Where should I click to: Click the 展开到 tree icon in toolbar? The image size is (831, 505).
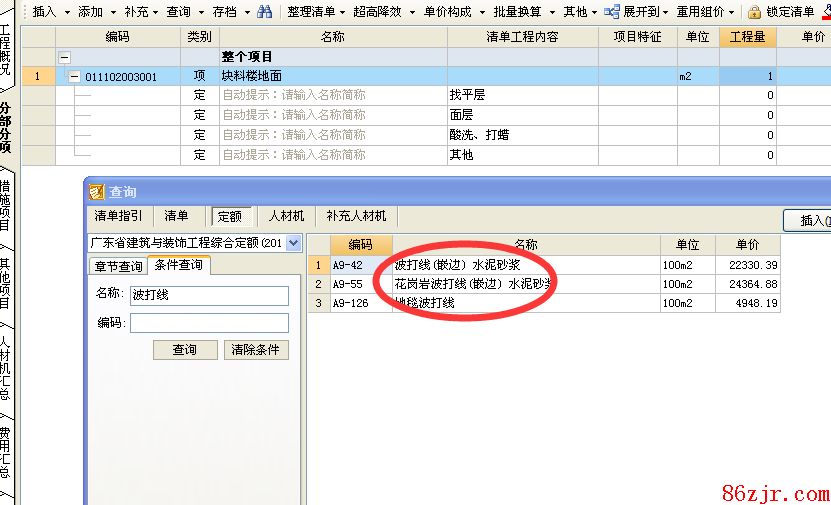point(612,12)
